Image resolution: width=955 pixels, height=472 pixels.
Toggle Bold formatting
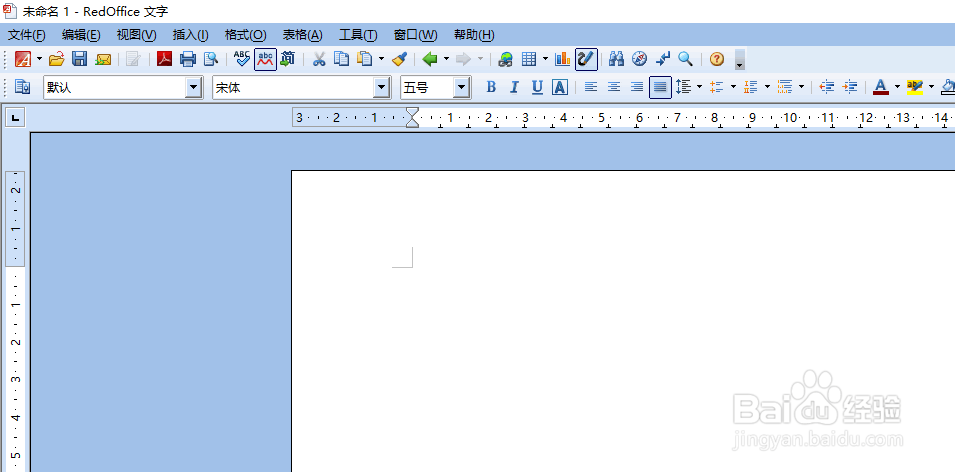491,87
